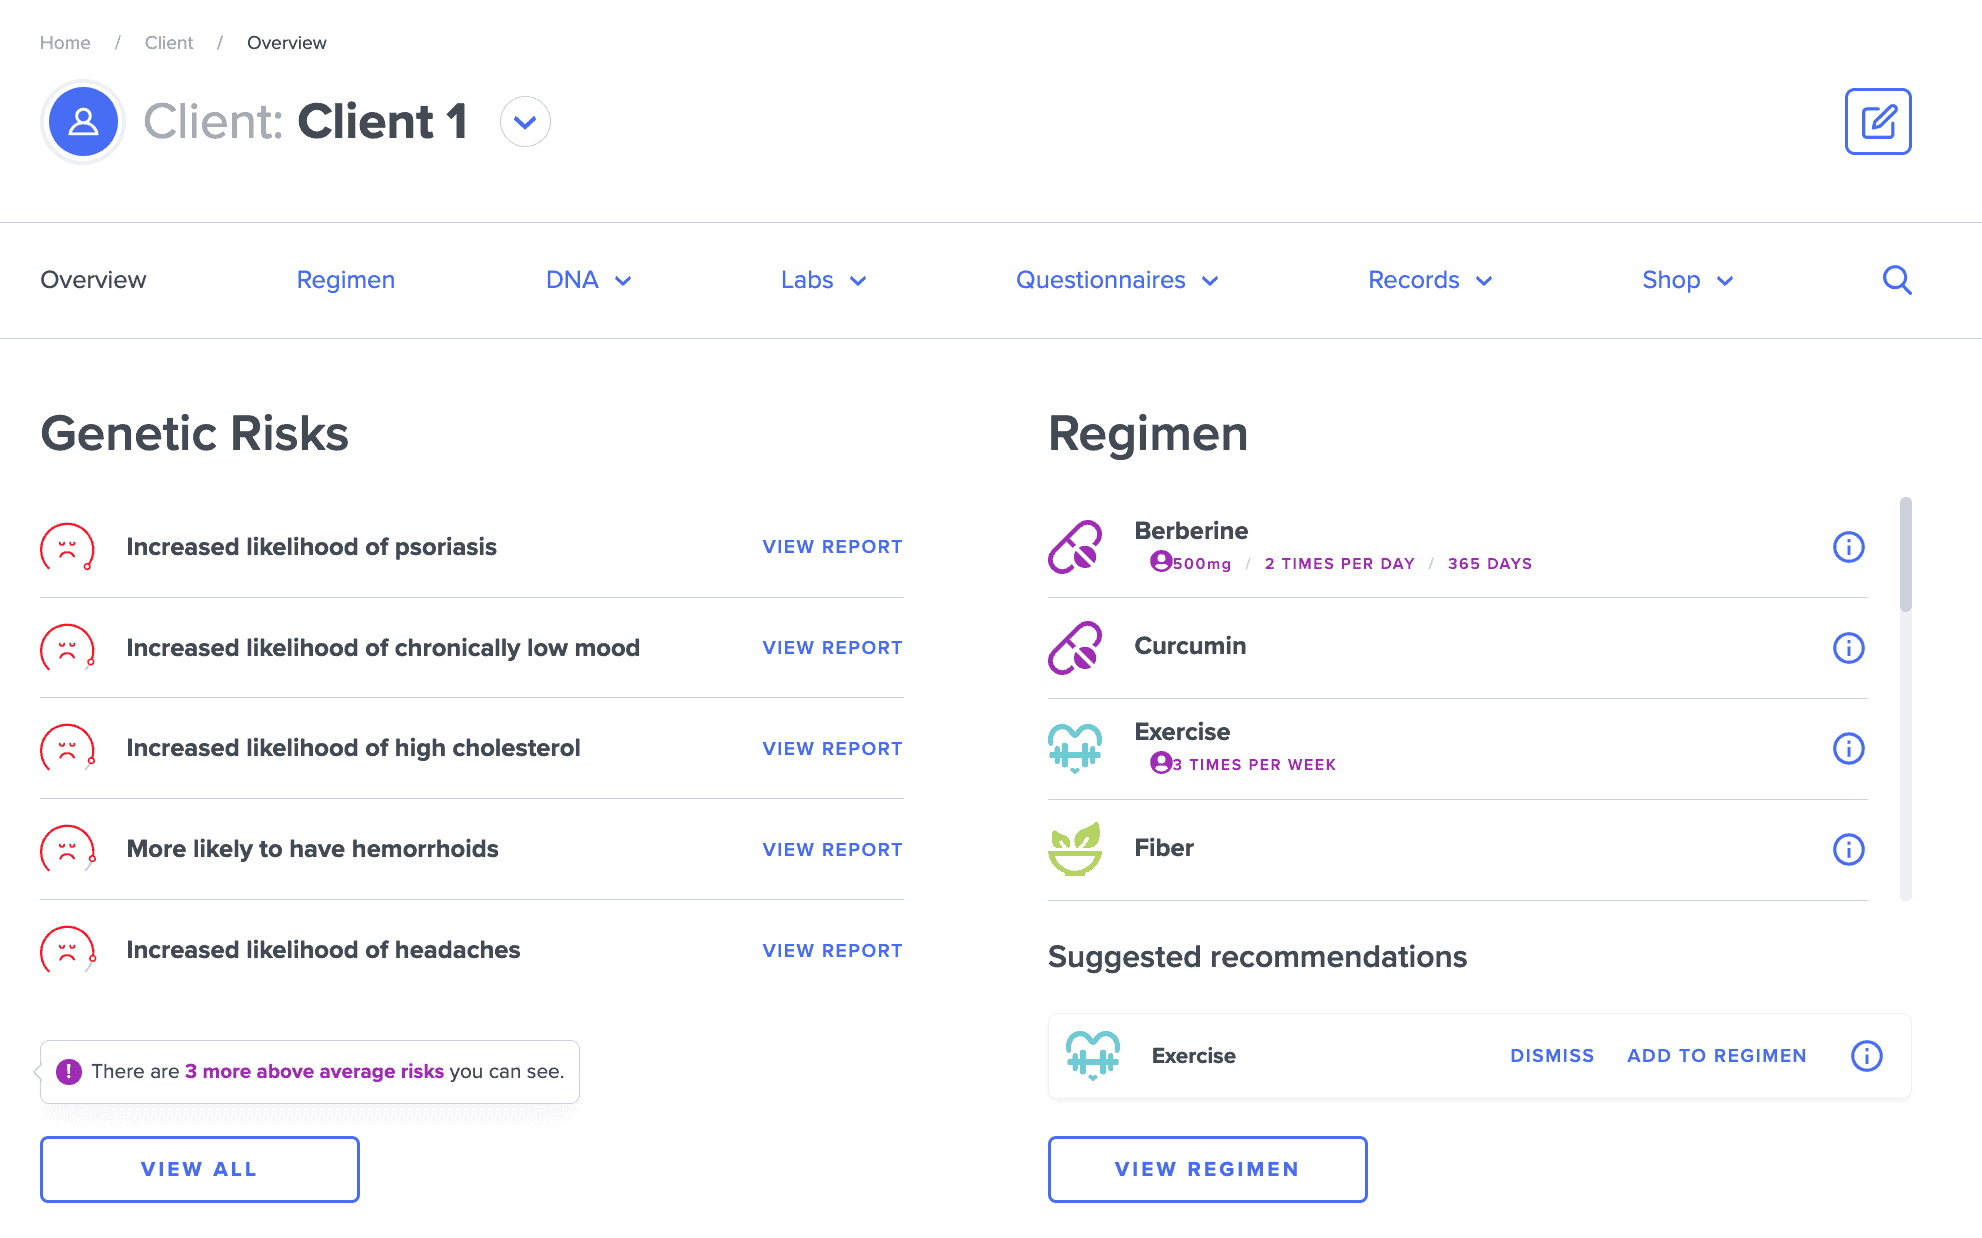
Task: View report for increased psoriasis likelihood
Action: click(x=831, y=546)
